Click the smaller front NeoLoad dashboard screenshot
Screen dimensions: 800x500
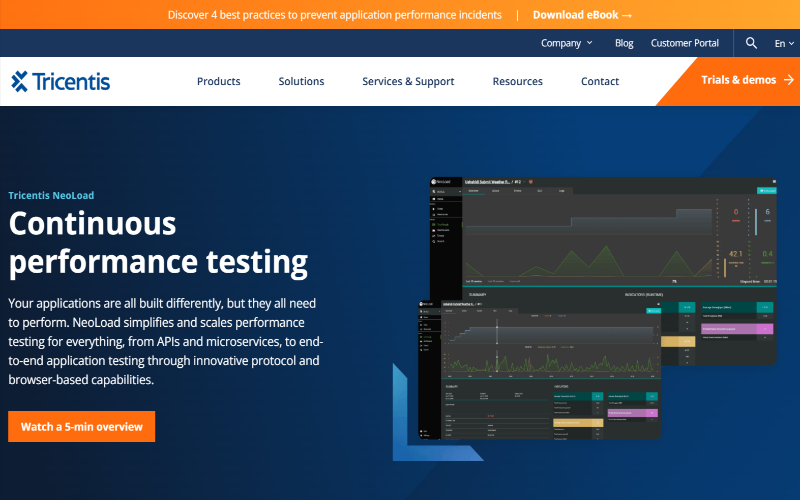[539, 369]
